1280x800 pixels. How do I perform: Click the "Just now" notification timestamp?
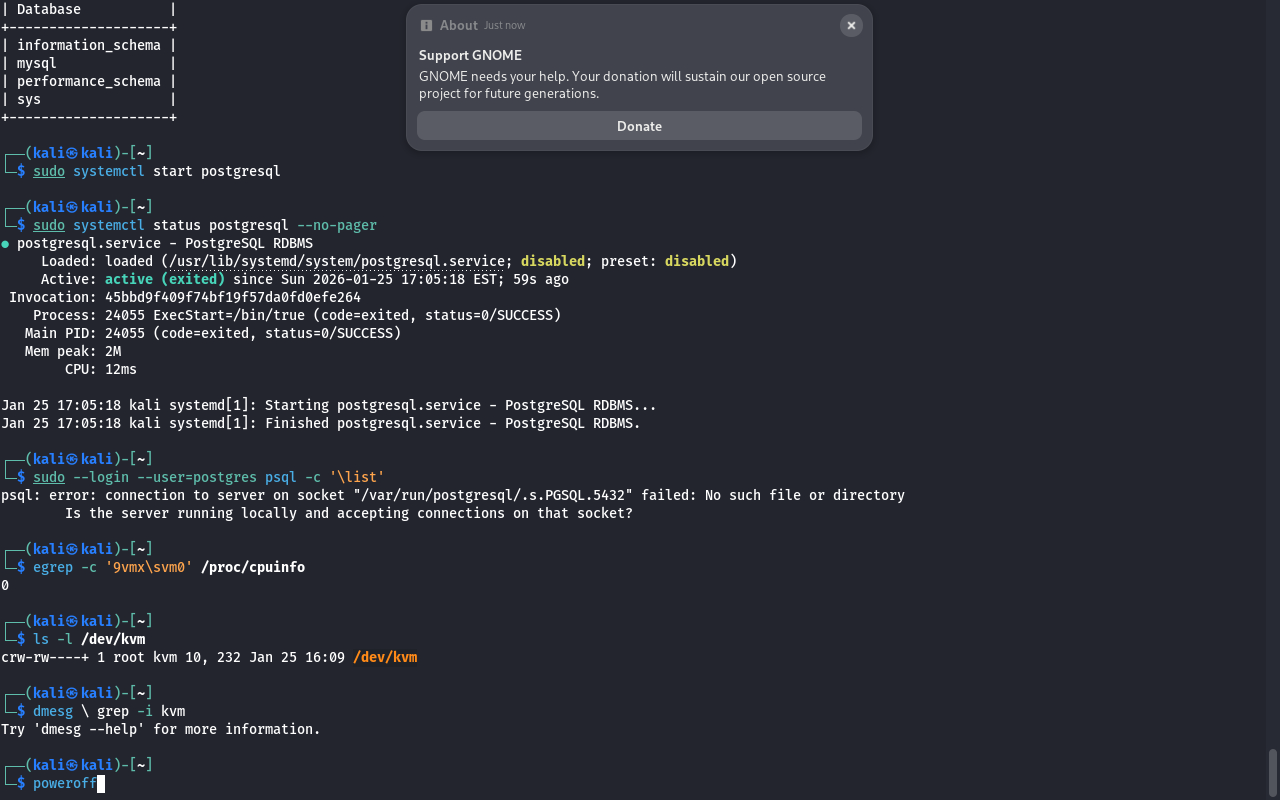coord(504,26)
